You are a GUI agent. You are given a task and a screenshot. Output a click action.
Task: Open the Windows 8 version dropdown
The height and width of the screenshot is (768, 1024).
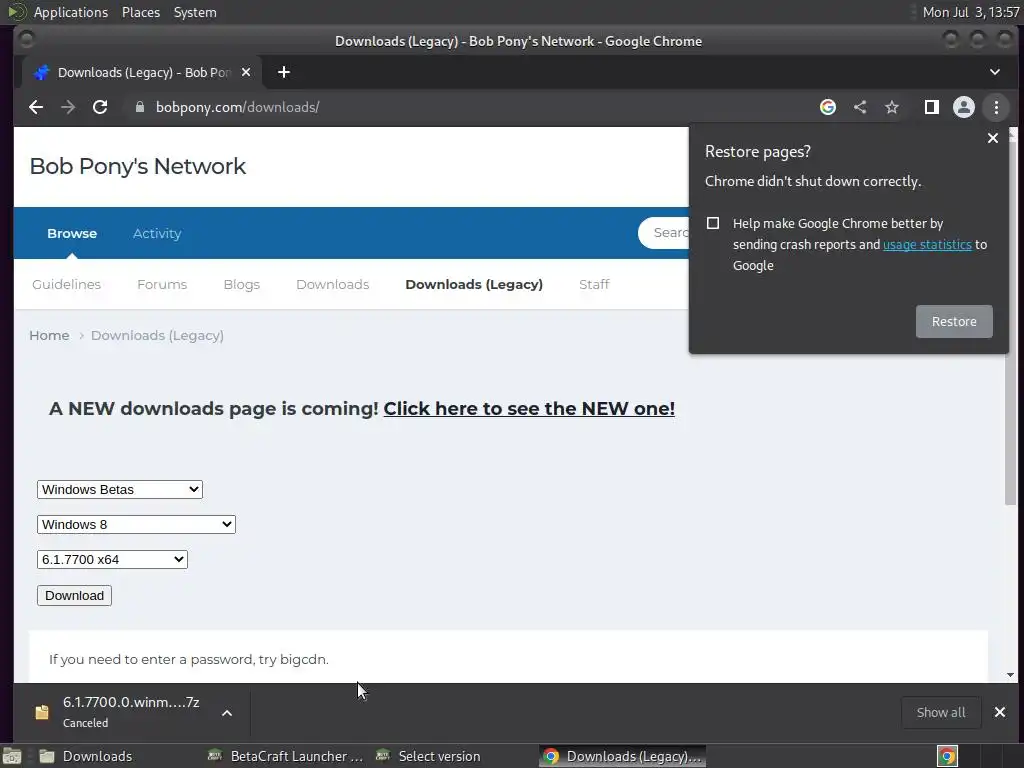click(x=136, y=524)
